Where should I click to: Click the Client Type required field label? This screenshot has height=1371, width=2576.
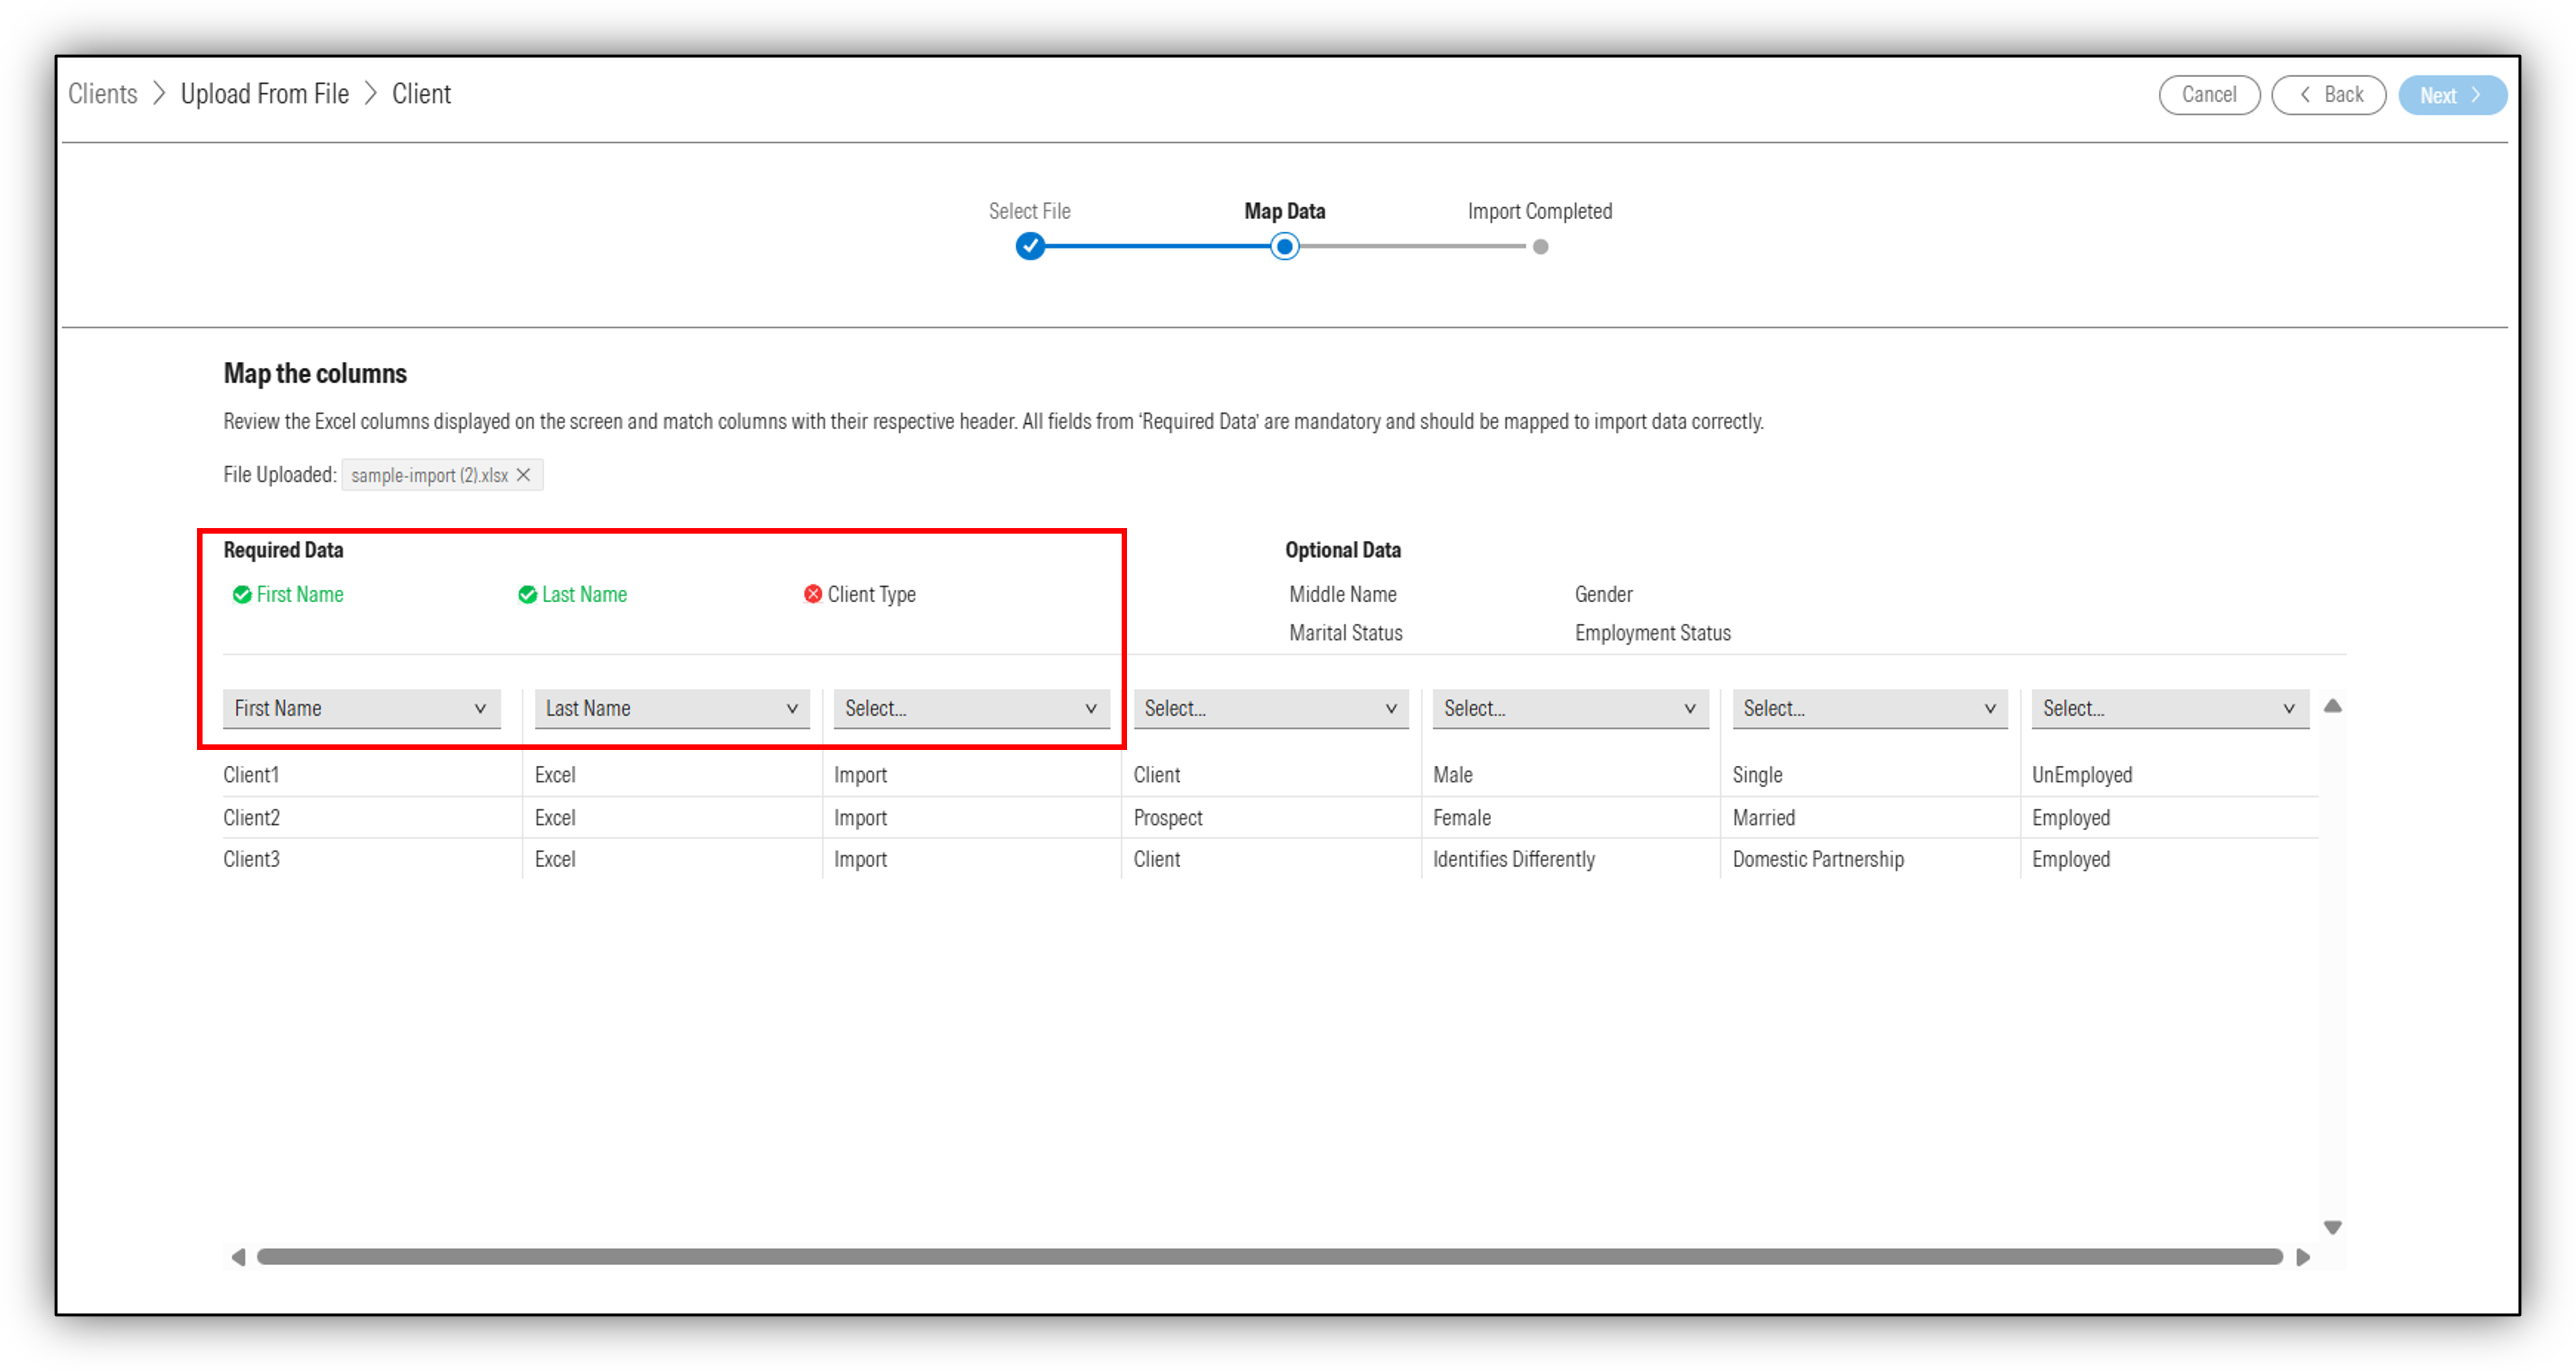[x=872, y=594]
